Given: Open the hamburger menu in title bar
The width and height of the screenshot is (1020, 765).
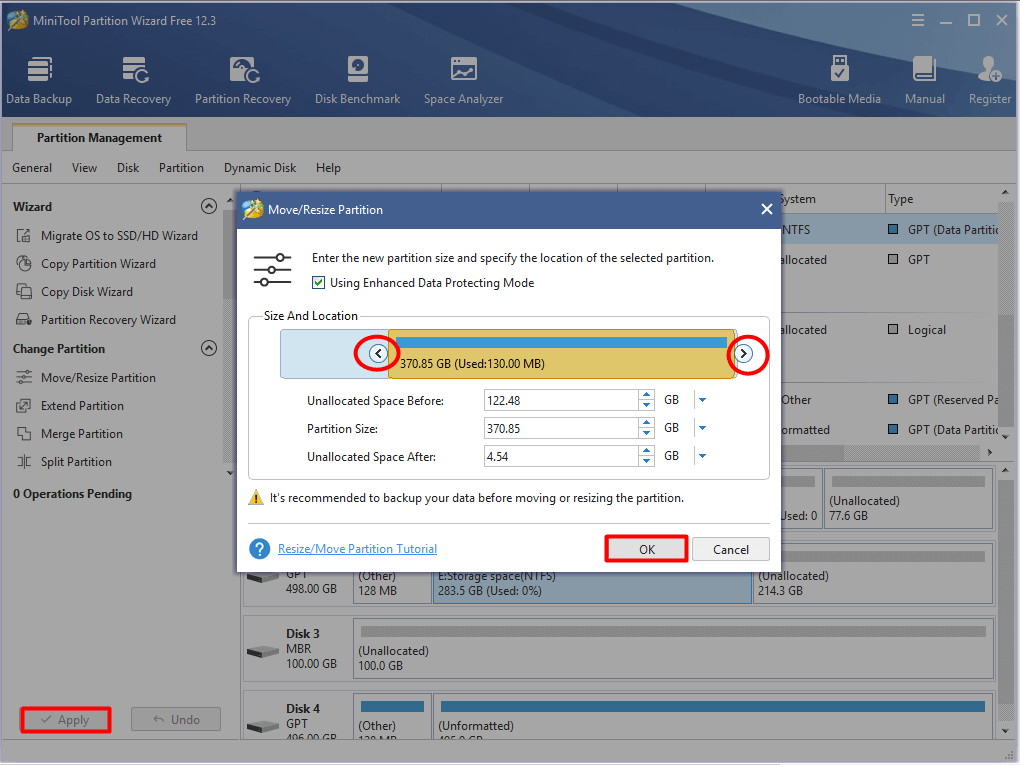Looking at the screenshot, I should (918, 20).
